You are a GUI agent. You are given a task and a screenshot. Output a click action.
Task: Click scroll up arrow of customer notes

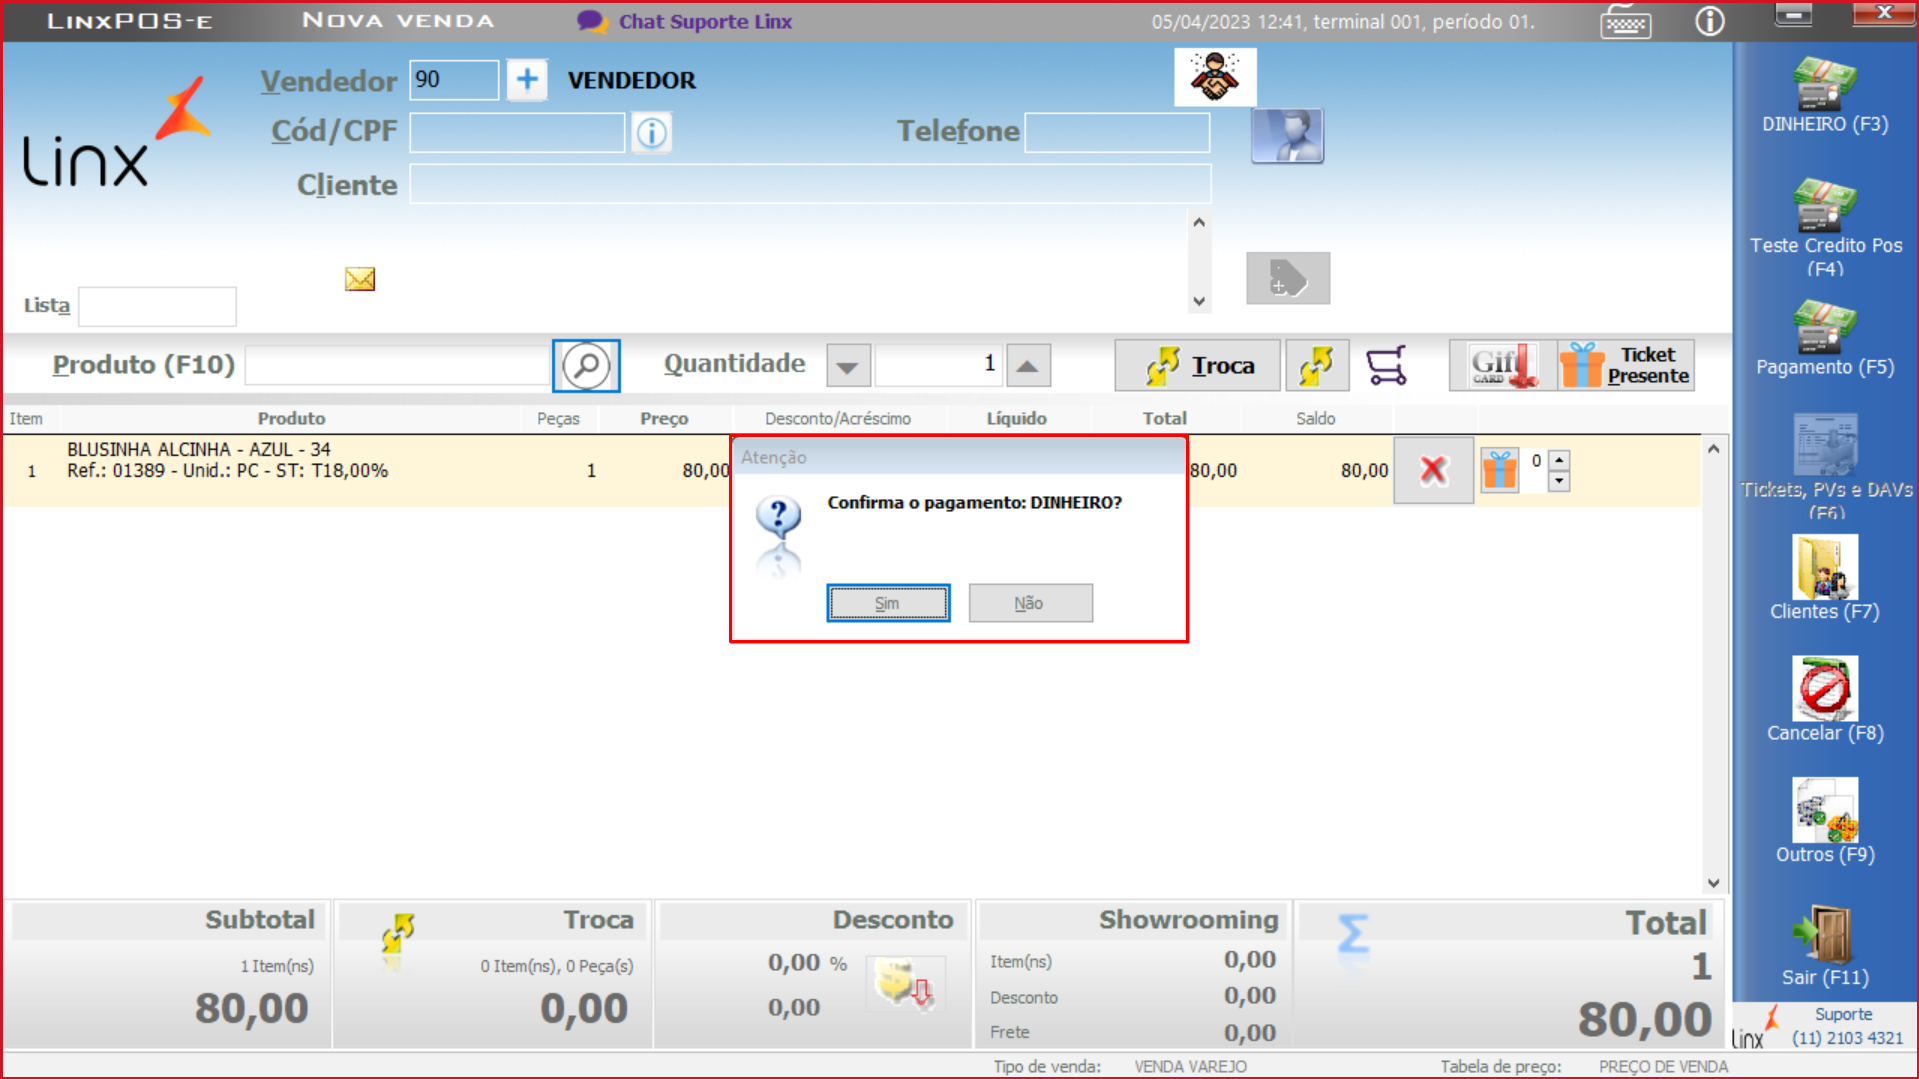tap(1199, 223)
